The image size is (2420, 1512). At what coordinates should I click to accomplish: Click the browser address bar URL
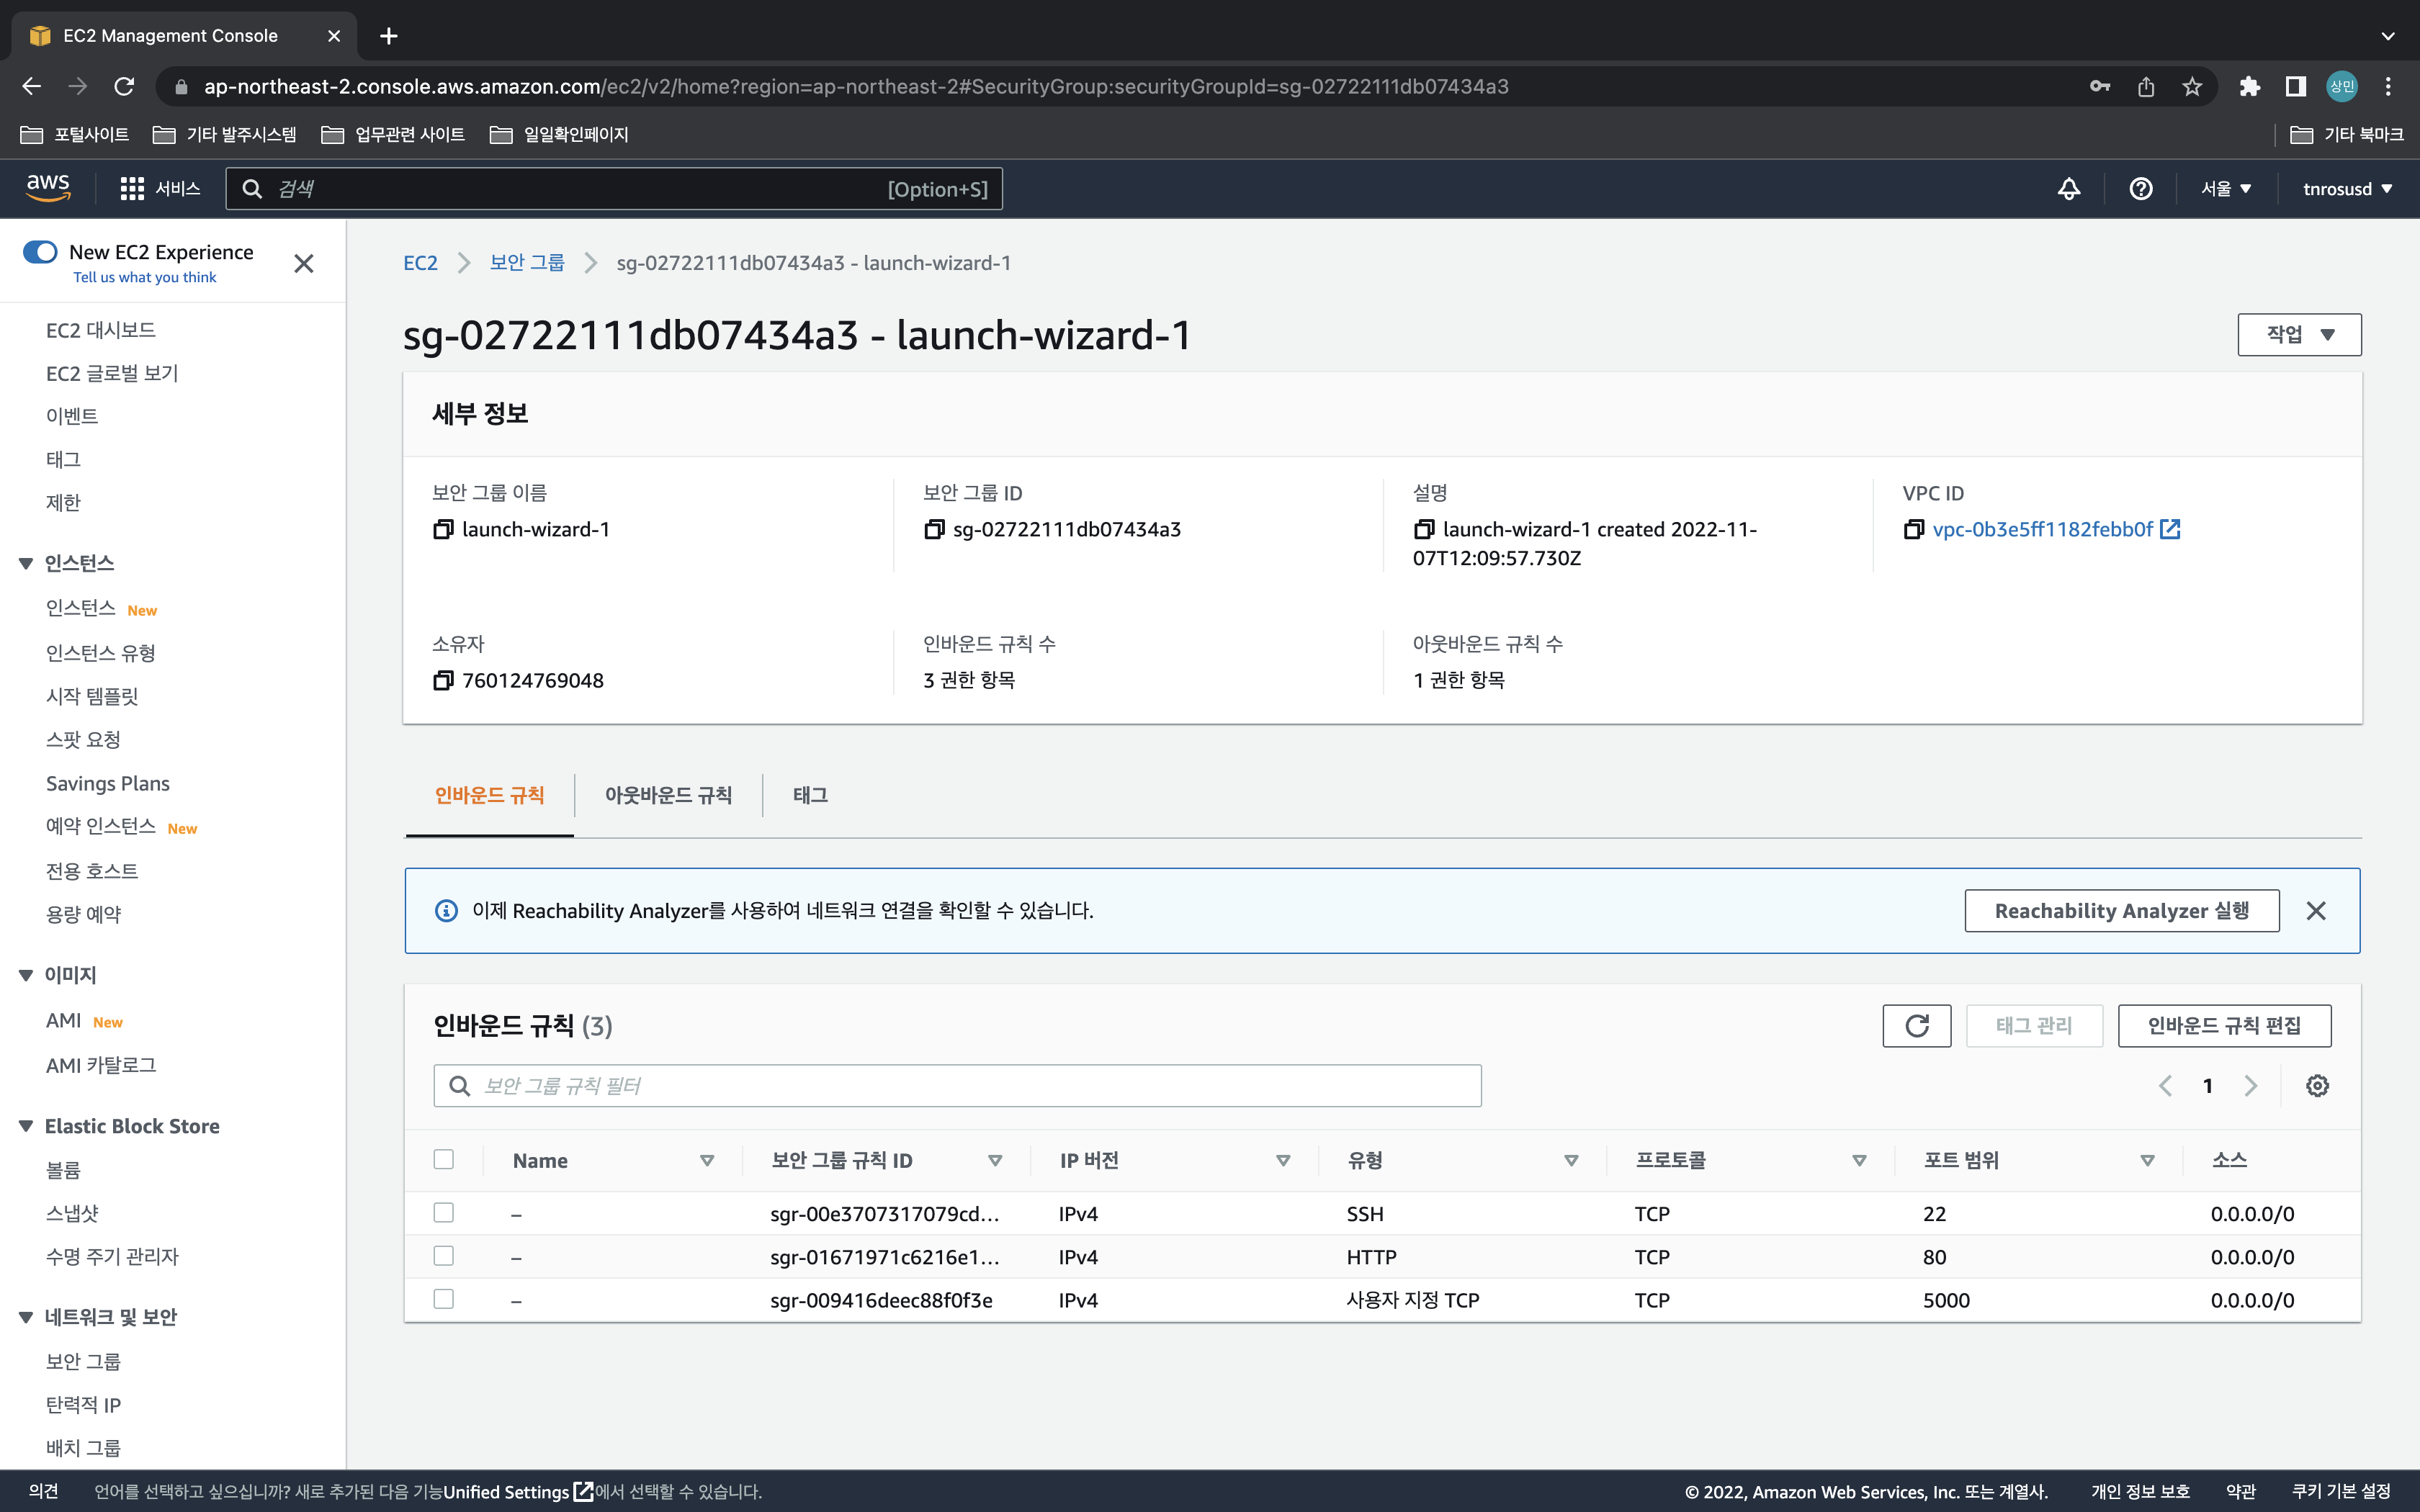click(856, 87)
